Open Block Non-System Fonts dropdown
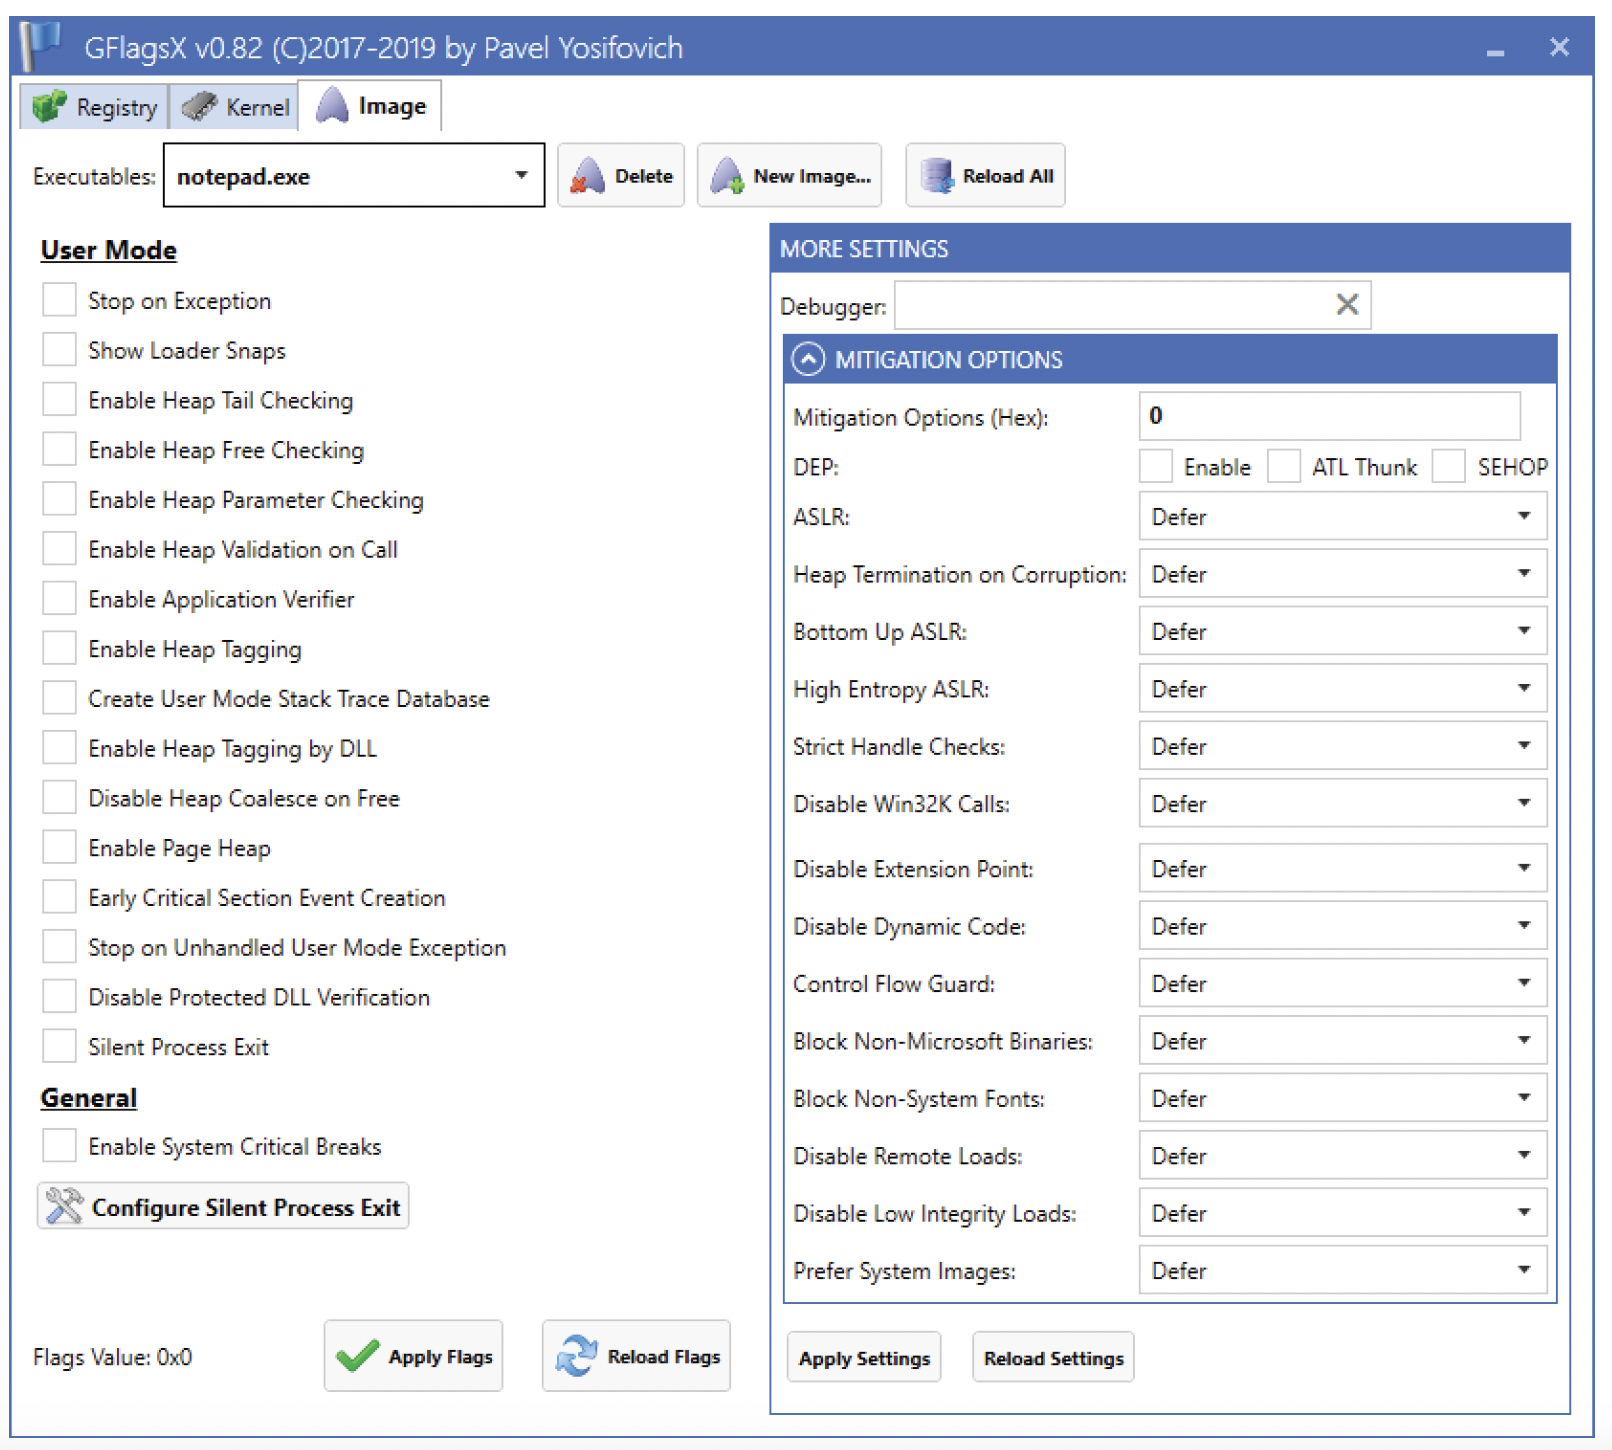 coord(1343,1098)
